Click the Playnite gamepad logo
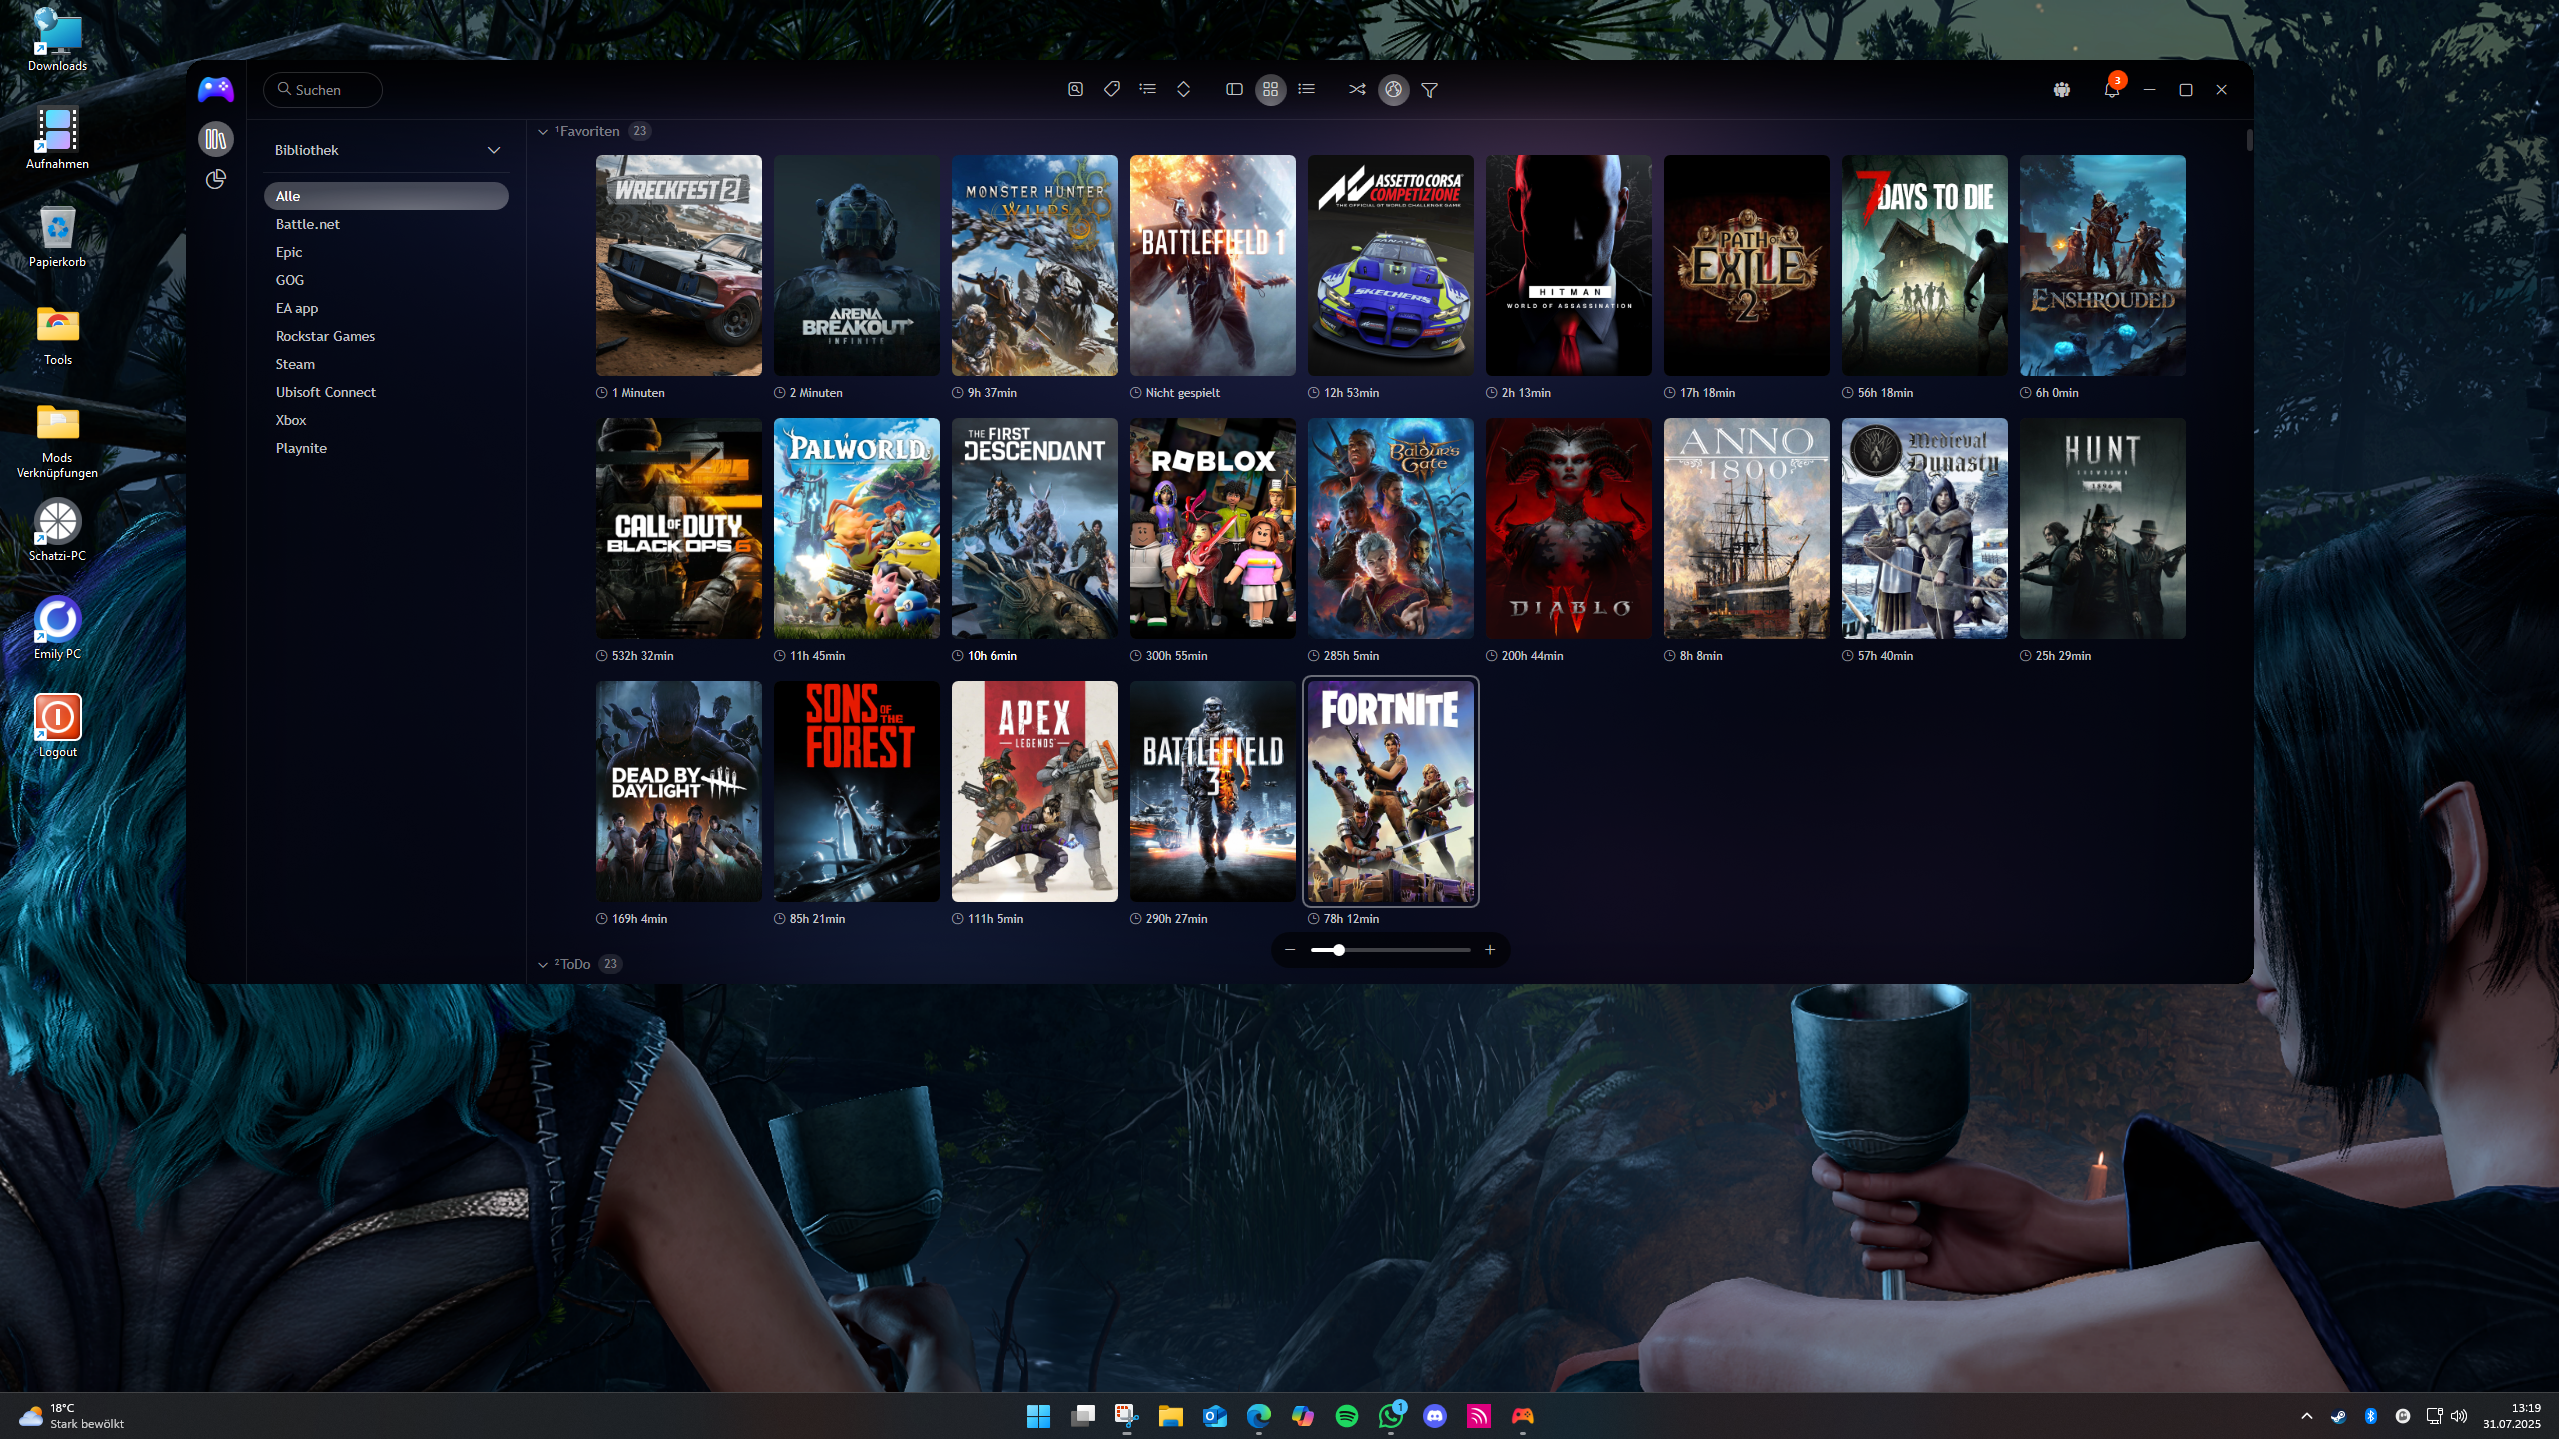This screenshot has width=2559, height=1439. point(216,90)
